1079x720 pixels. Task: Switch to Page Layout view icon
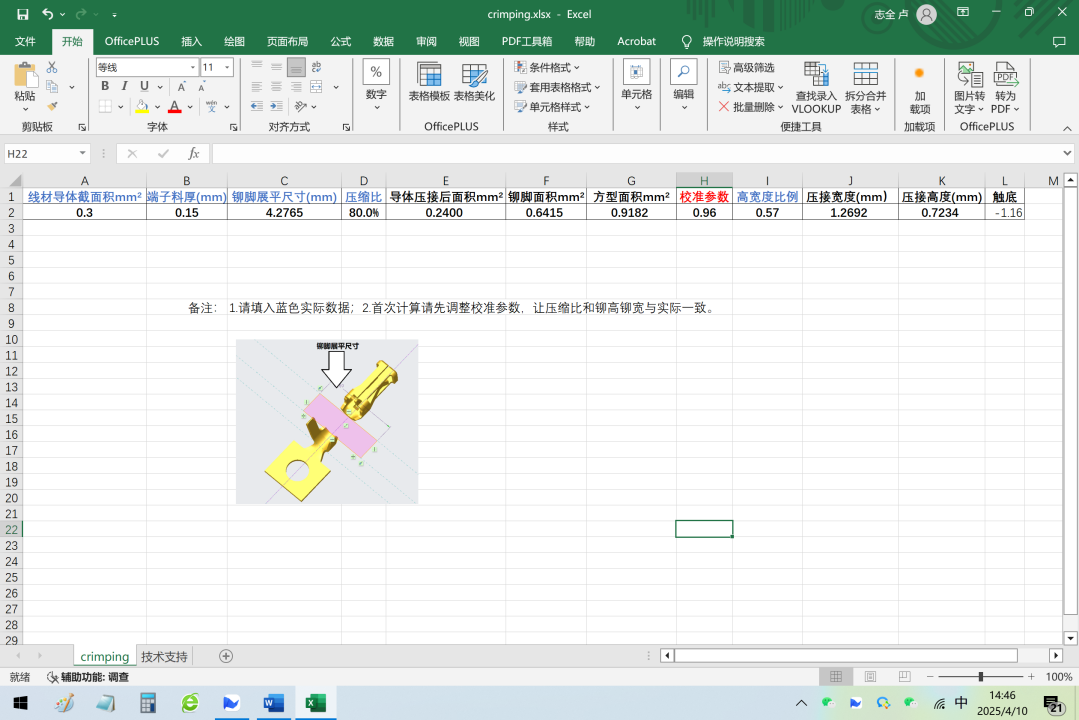pyautogui.click(x=870, y=677)
